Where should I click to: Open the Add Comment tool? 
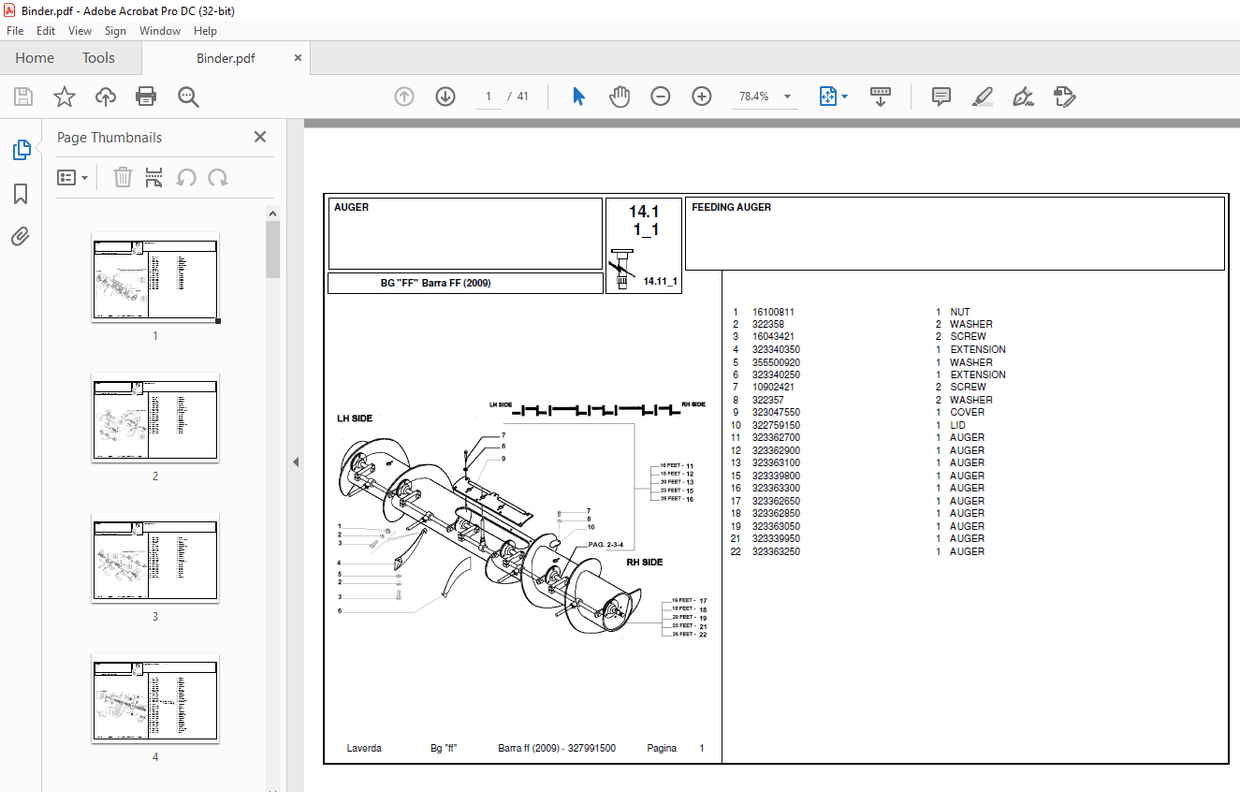tap(941, 96)
